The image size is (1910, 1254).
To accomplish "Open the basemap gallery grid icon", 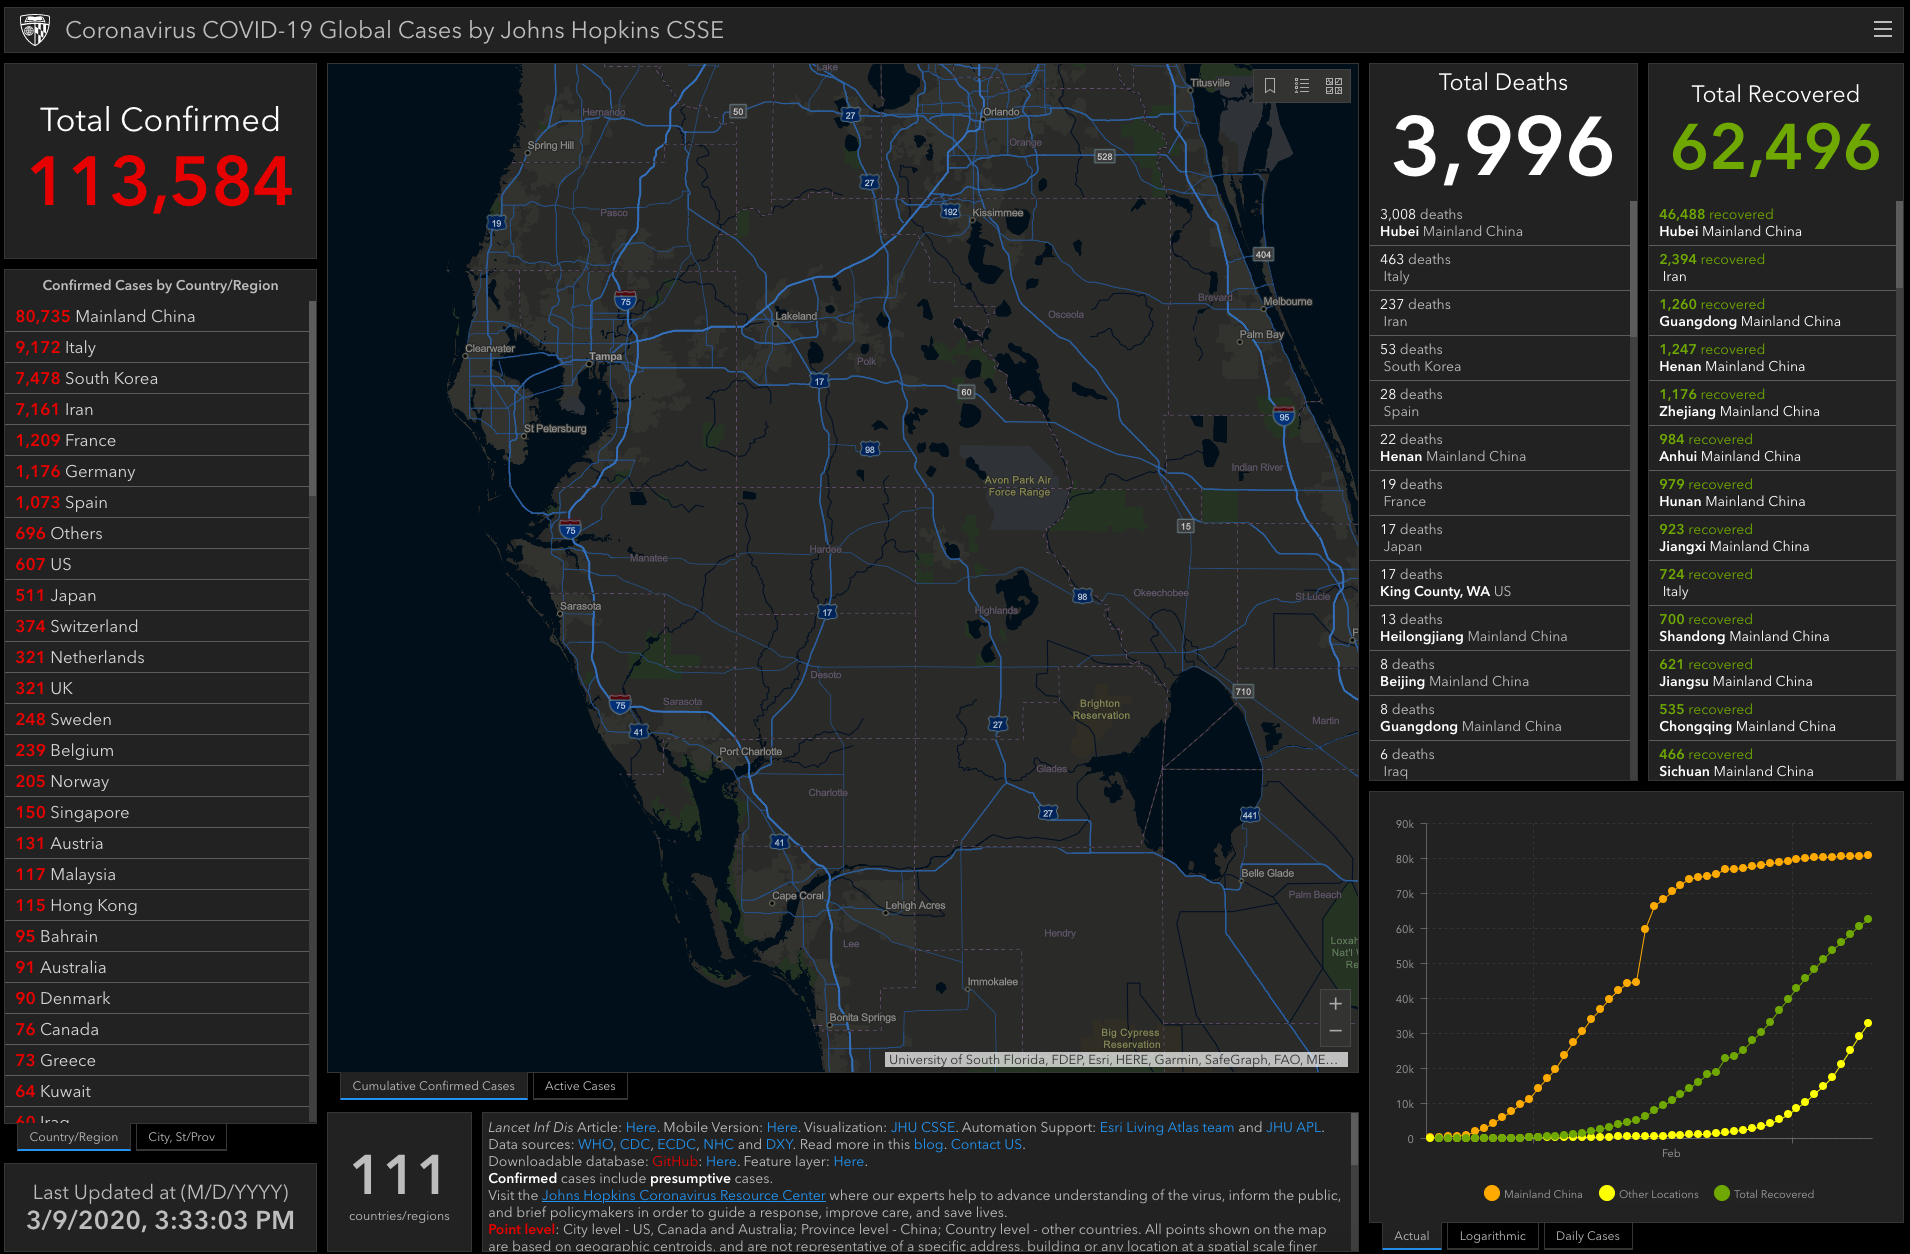I will (1334, 86).
